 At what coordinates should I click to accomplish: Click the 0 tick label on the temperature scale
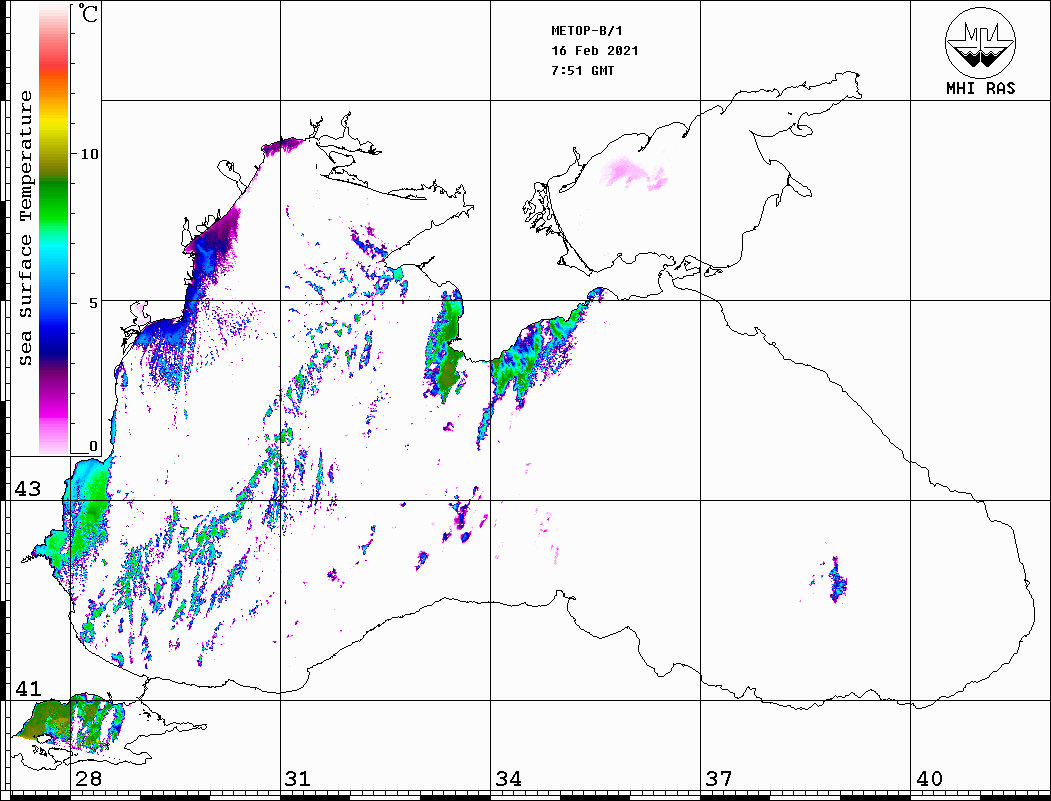coord(93,446)
